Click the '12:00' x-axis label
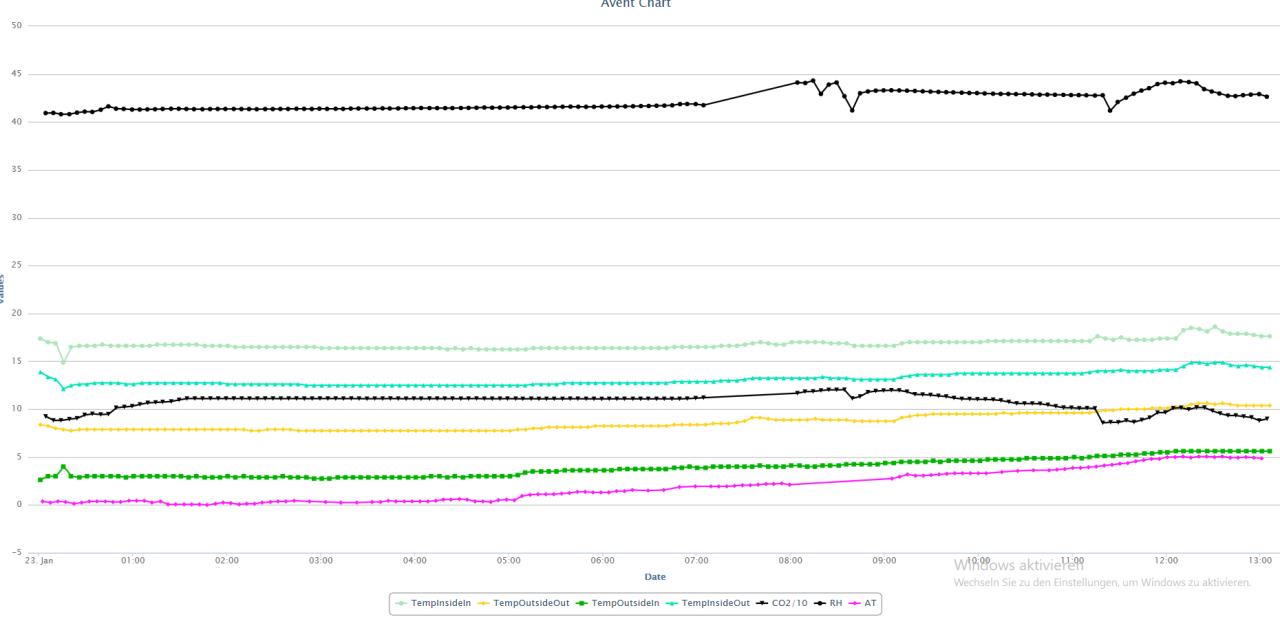Screen dimensions: 1280x617 coord(1167,560)
